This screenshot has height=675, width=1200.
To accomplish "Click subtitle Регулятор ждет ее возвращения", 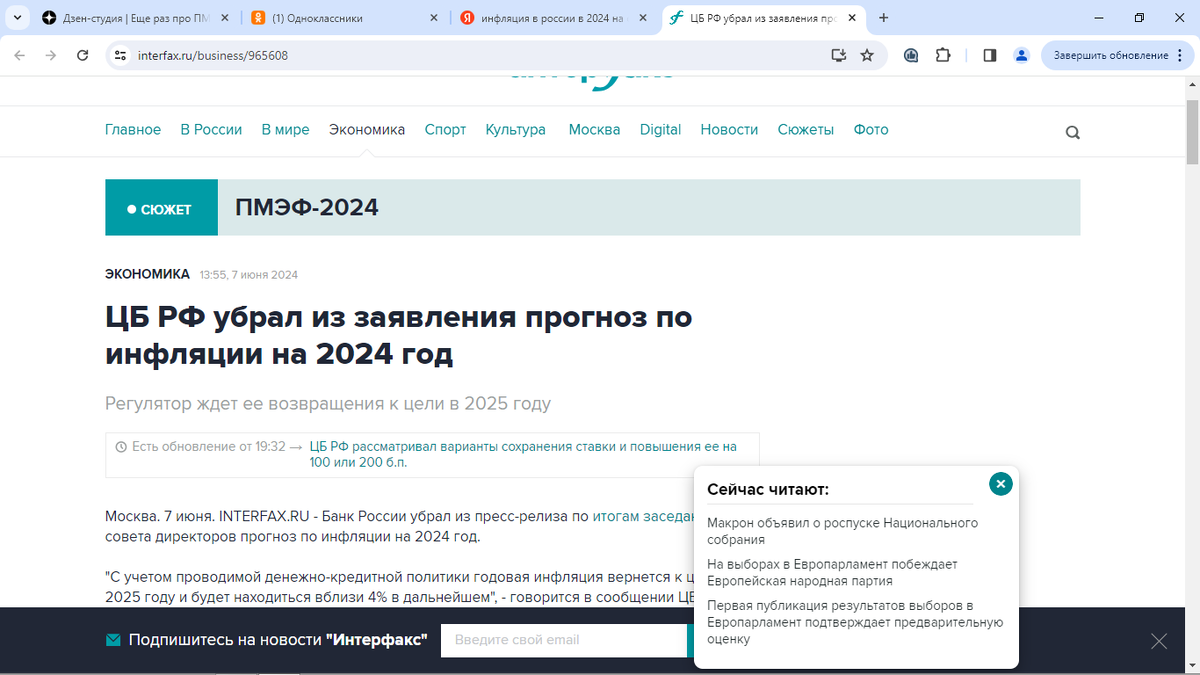I will click(x=328, y=404).
